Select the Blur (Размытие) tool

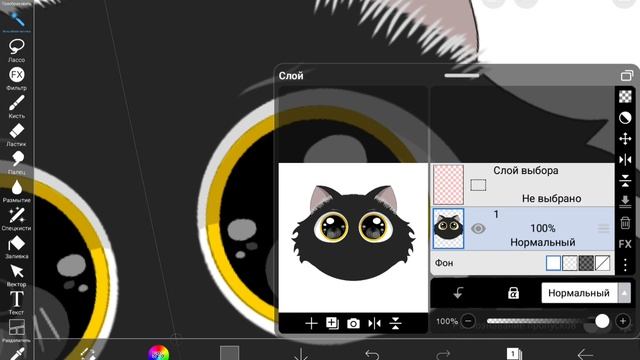click(x=16, y=191)
